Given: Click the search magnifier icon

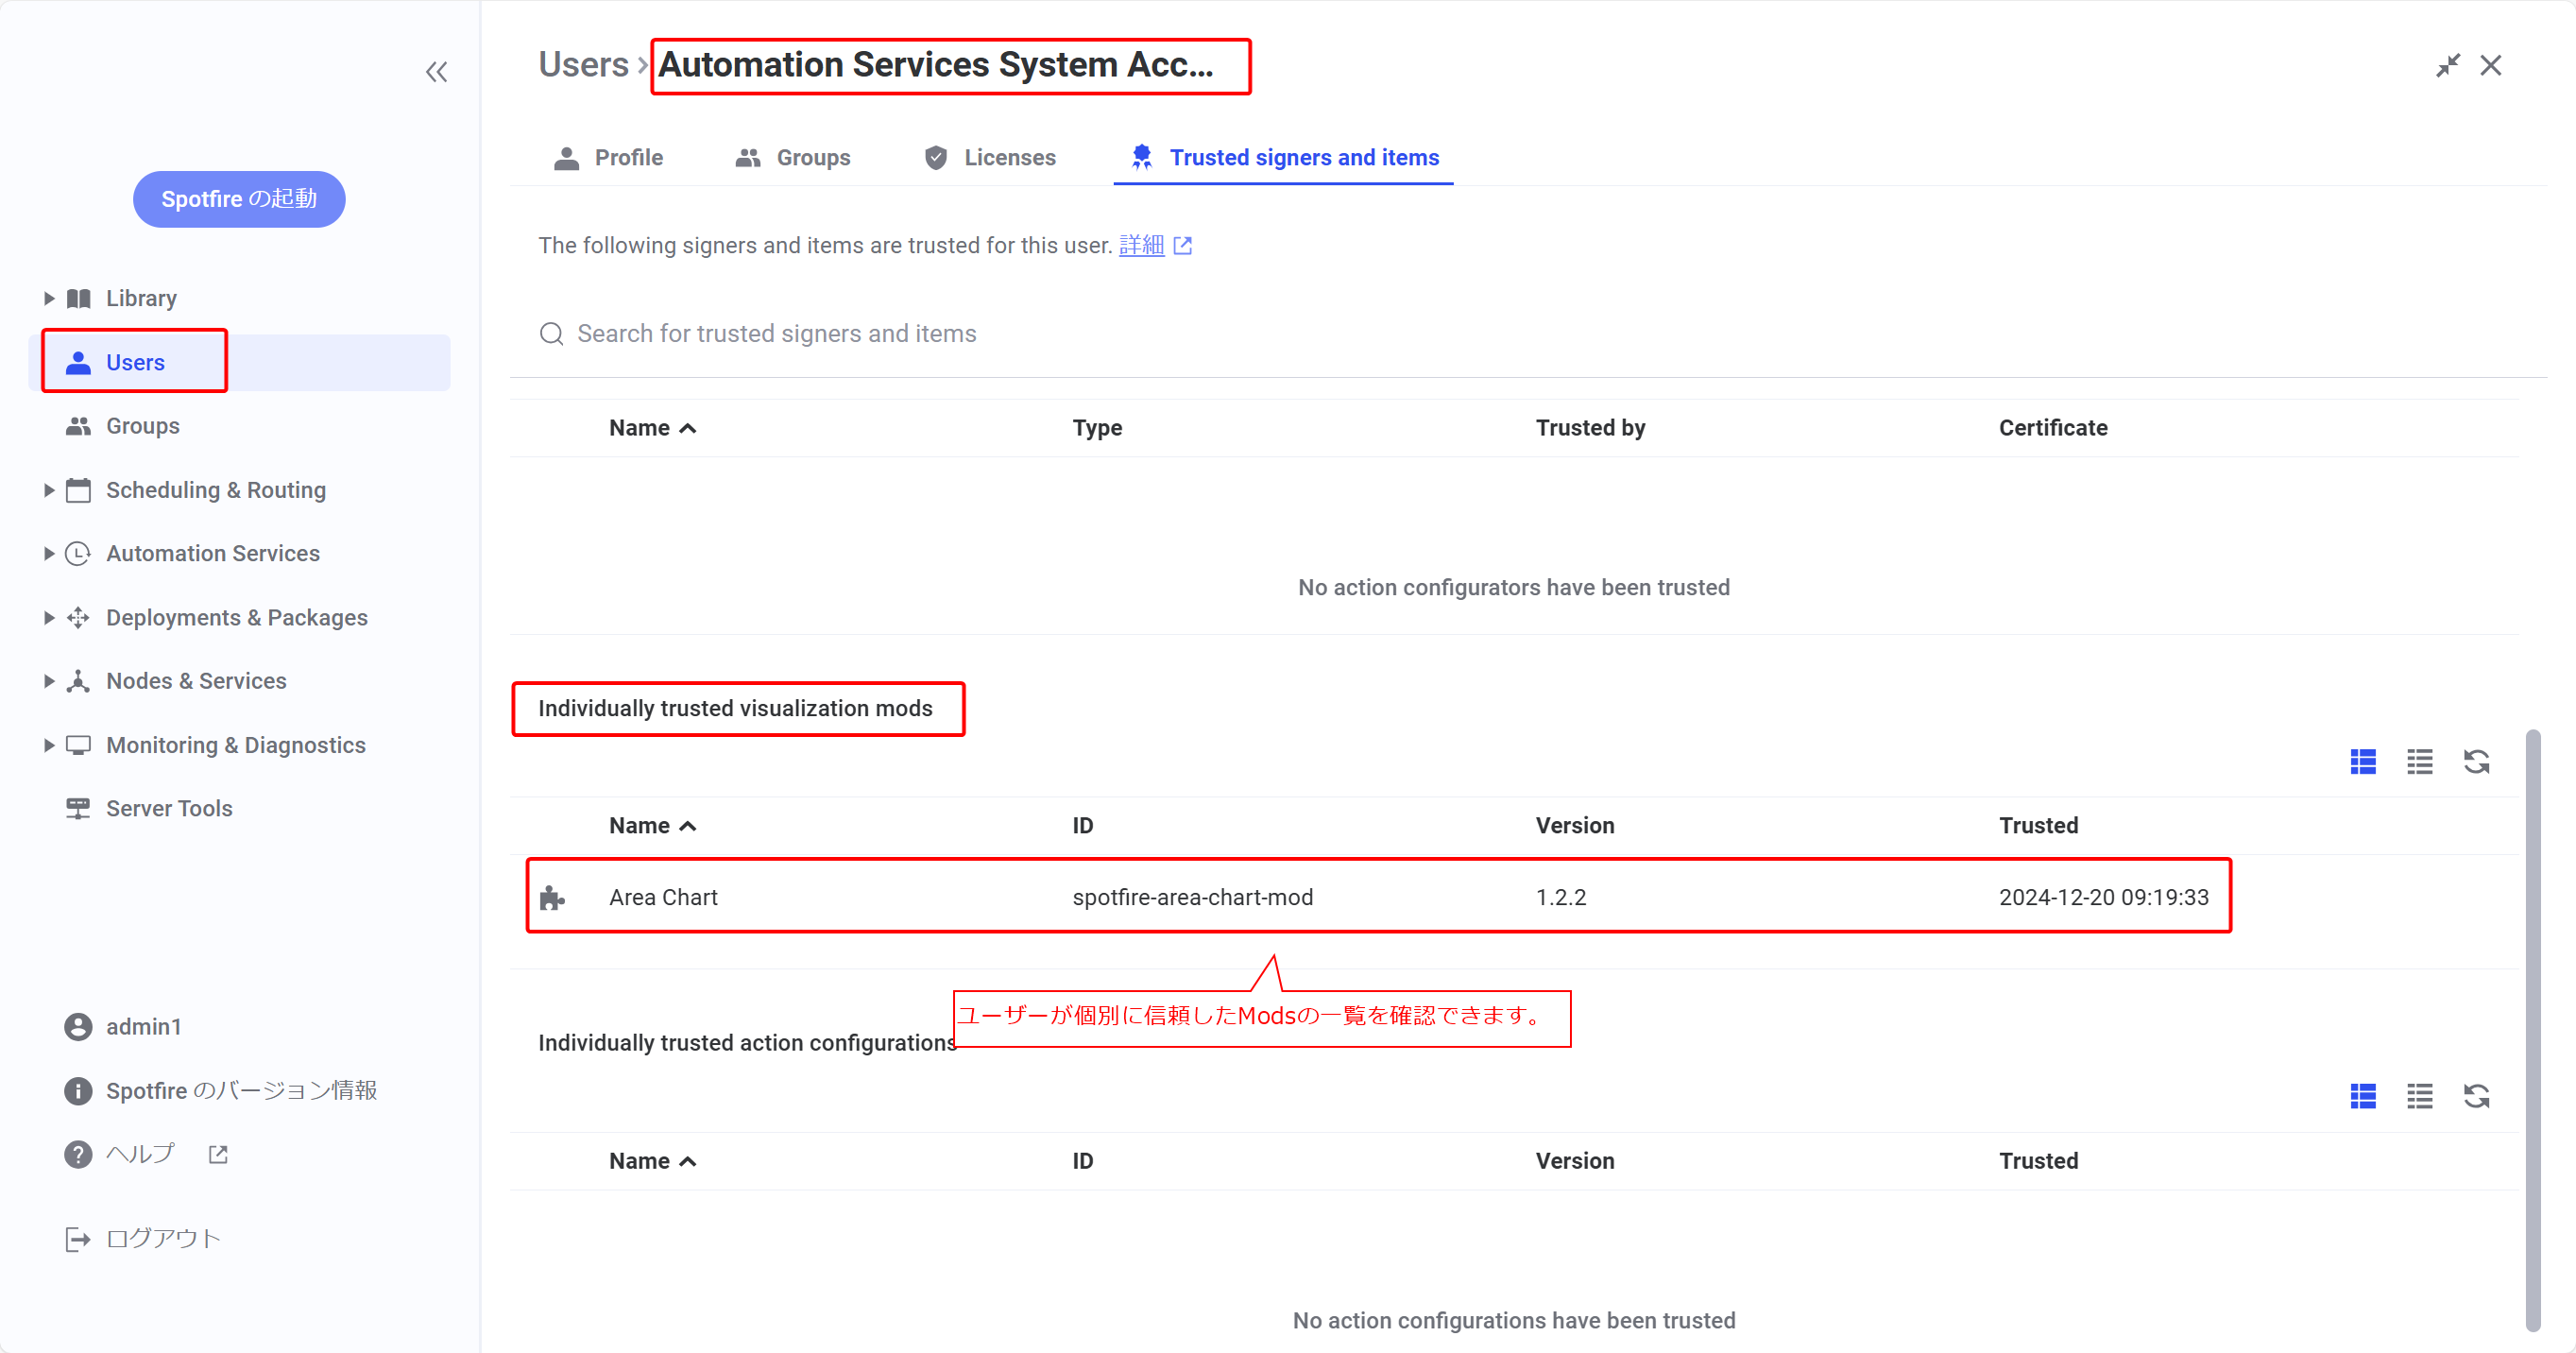Looking at the screenshot, I should [x=551, y=334].
